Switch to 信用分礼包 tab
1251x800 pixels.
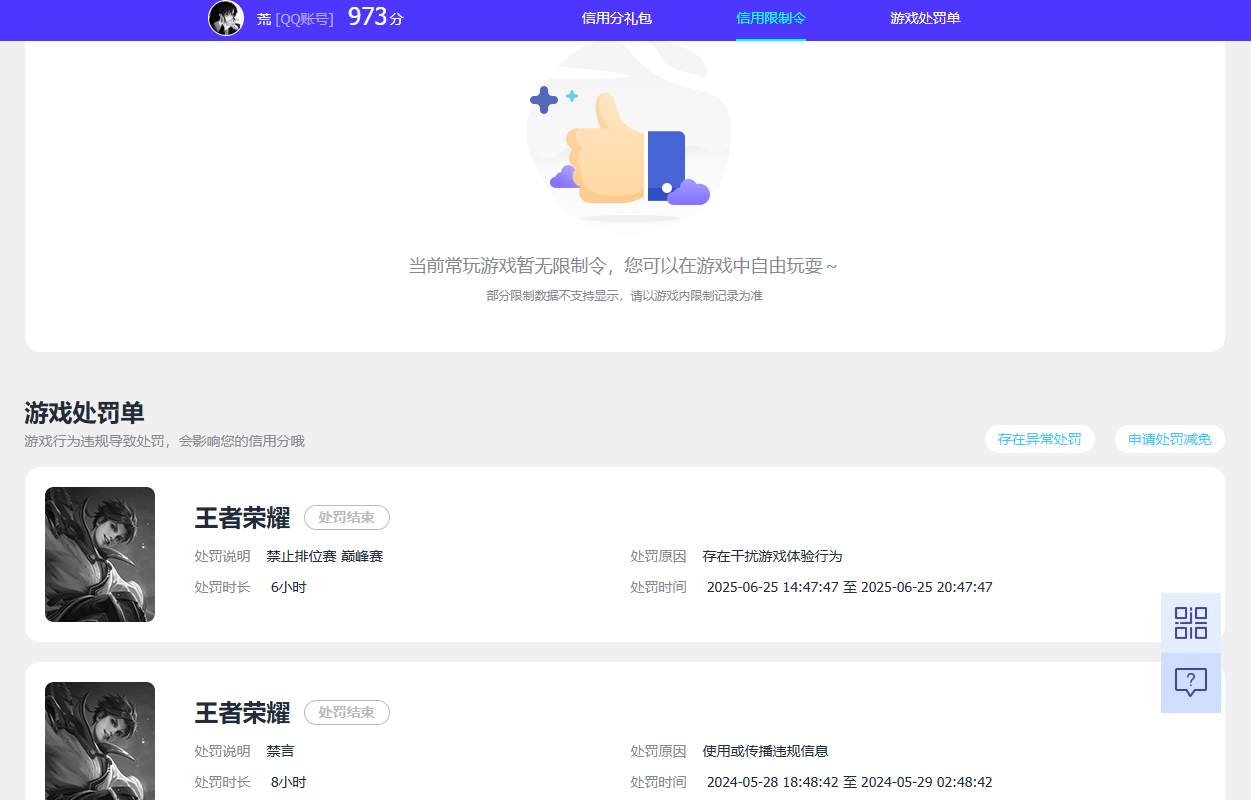tap(617, 18)
